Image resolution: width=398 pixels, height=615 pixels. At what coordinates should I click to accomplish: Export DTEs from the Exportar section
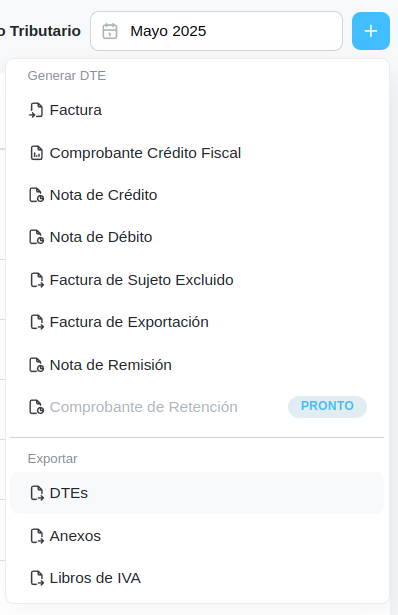[x=197, y=493]
